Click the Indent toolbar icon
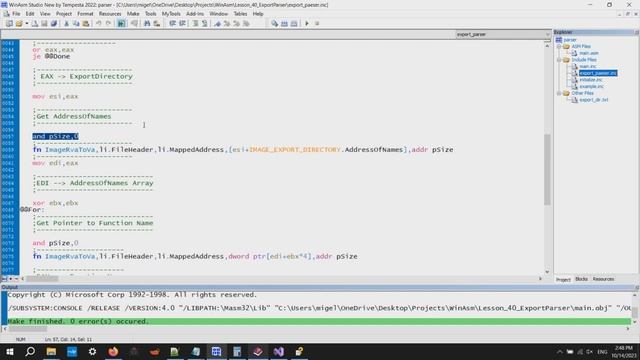Image resolution: width=640 pixels, height=360 pixels. (172, 24)
